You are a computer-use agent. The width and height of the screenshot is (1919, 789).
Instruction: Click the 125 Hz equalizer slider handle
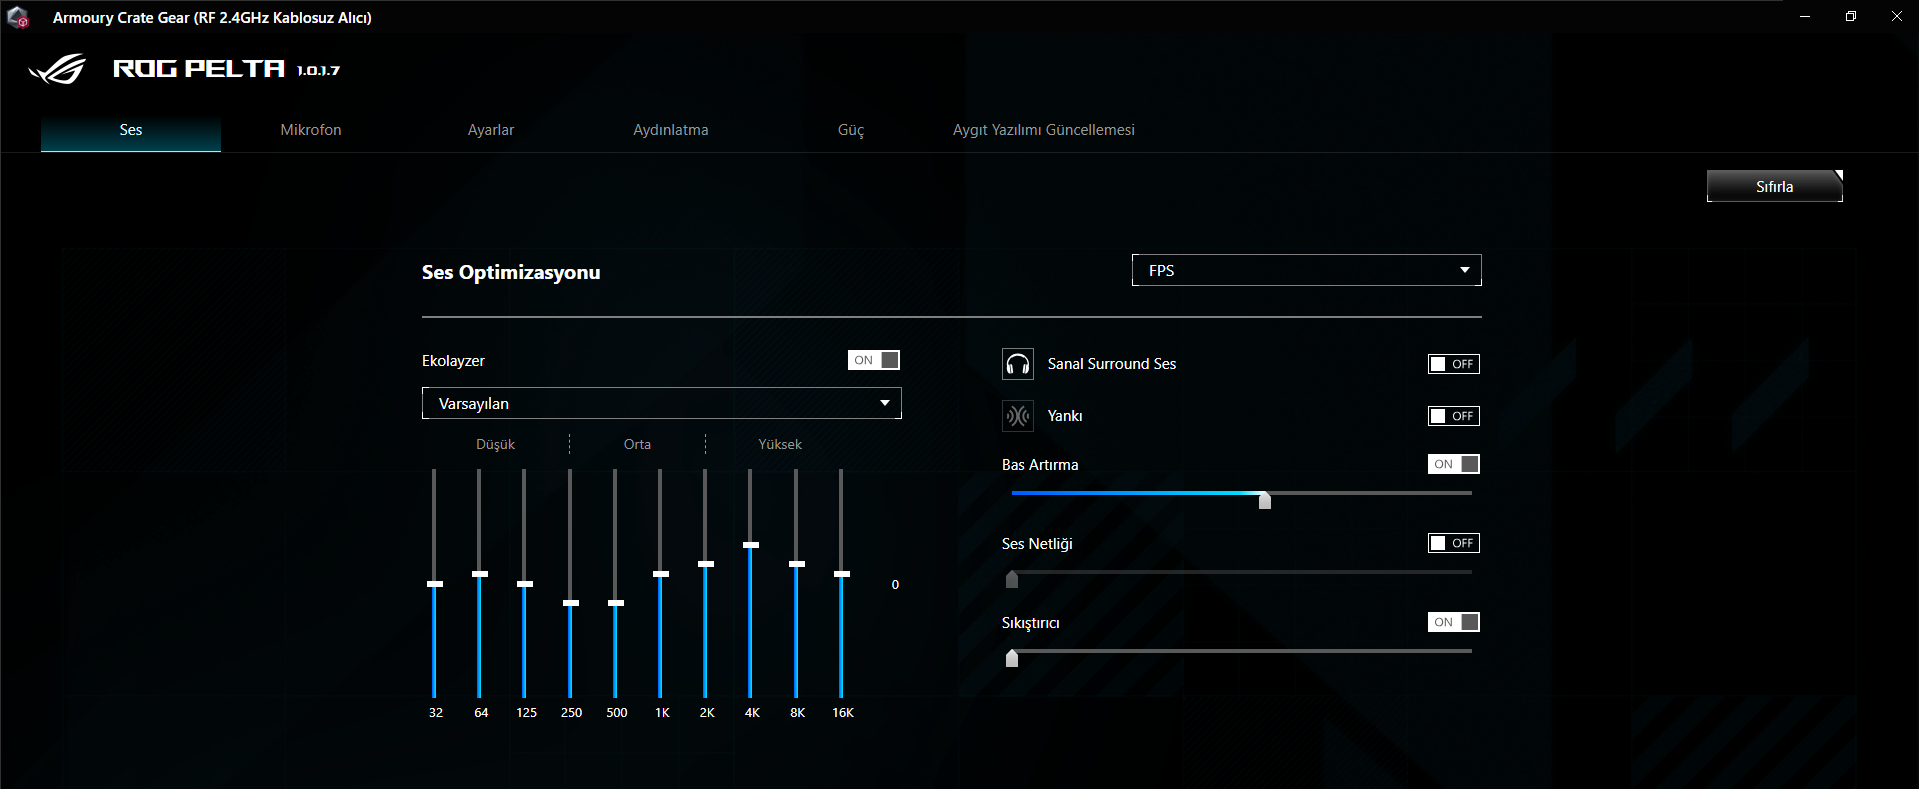coord(525,584)
